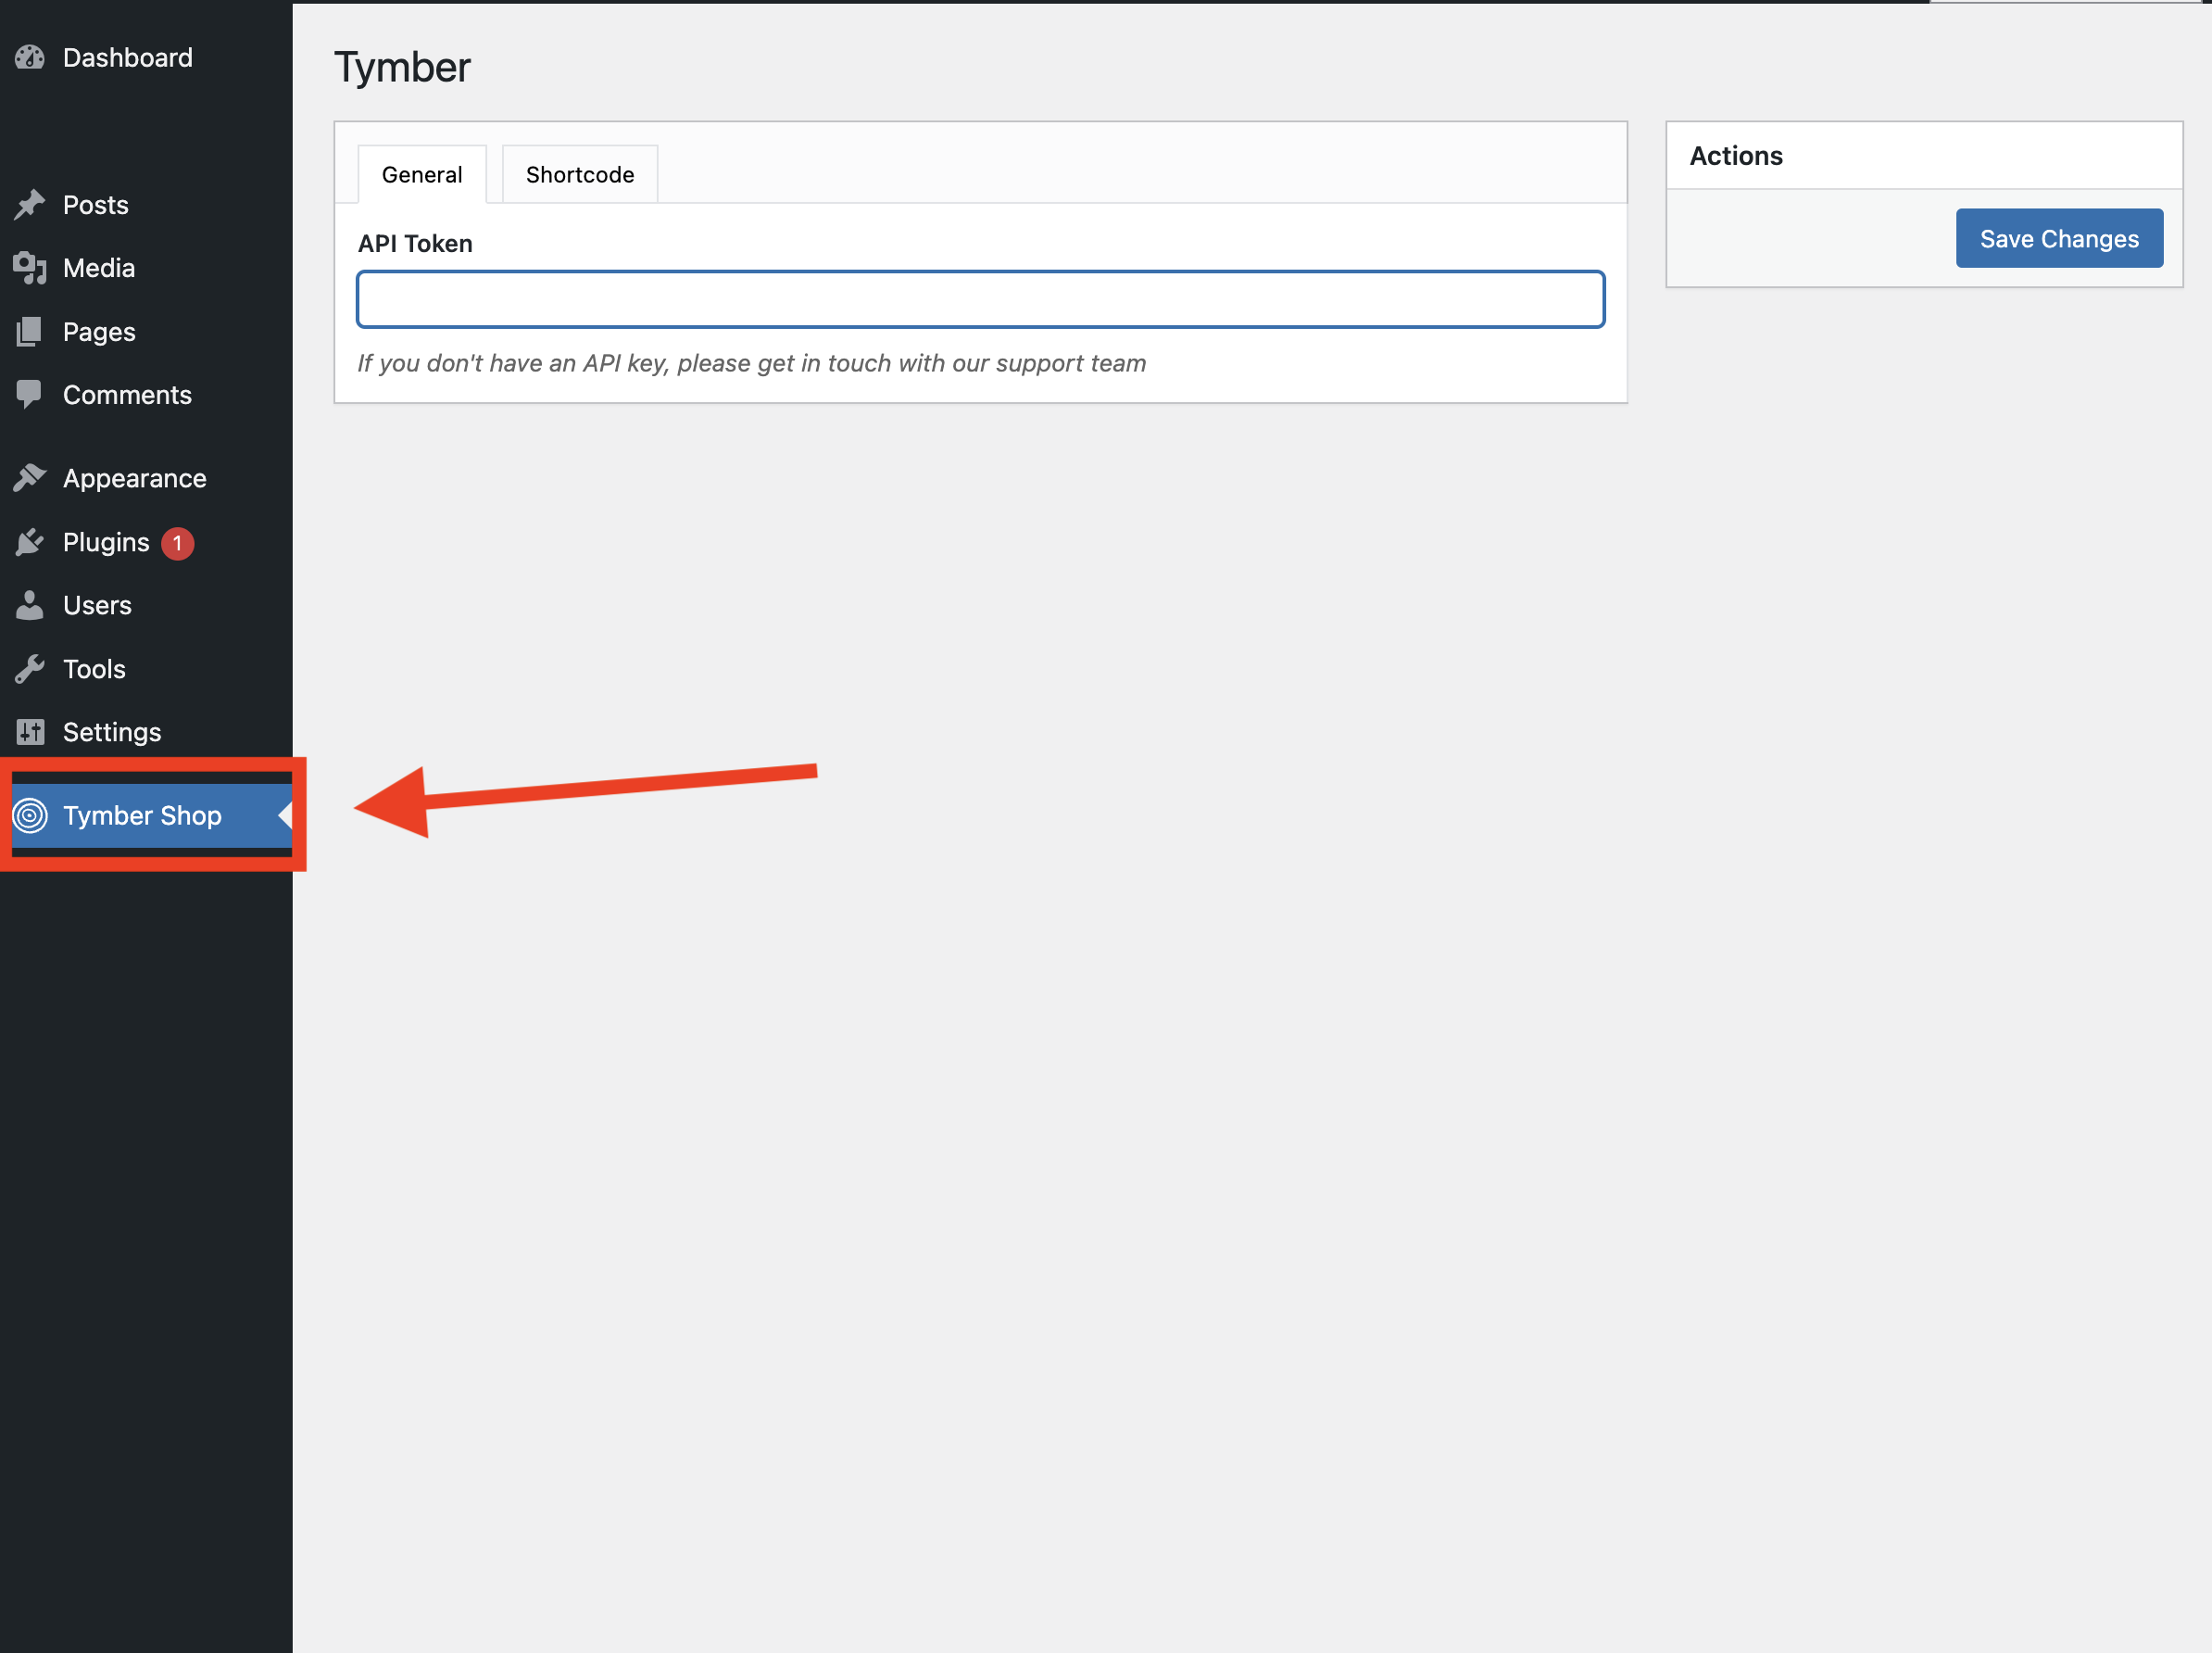Image resolution: width=2212 pixels, height=1653 pixels.
Task: Click the Tymber page title
Action: (402, 68)
